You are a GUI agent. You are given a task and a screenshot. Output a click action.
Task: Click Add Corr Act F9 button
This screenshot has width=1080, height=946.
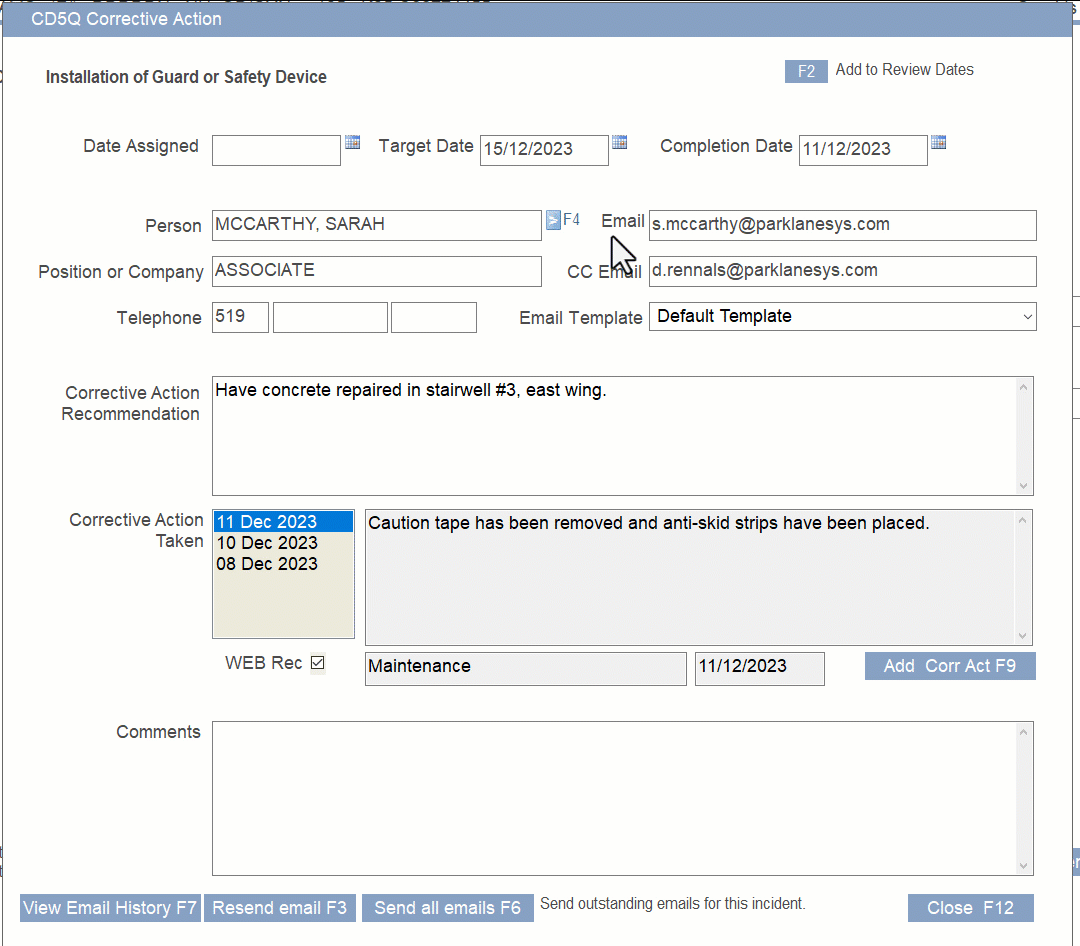pyautogui.click(x=949, y=666)
